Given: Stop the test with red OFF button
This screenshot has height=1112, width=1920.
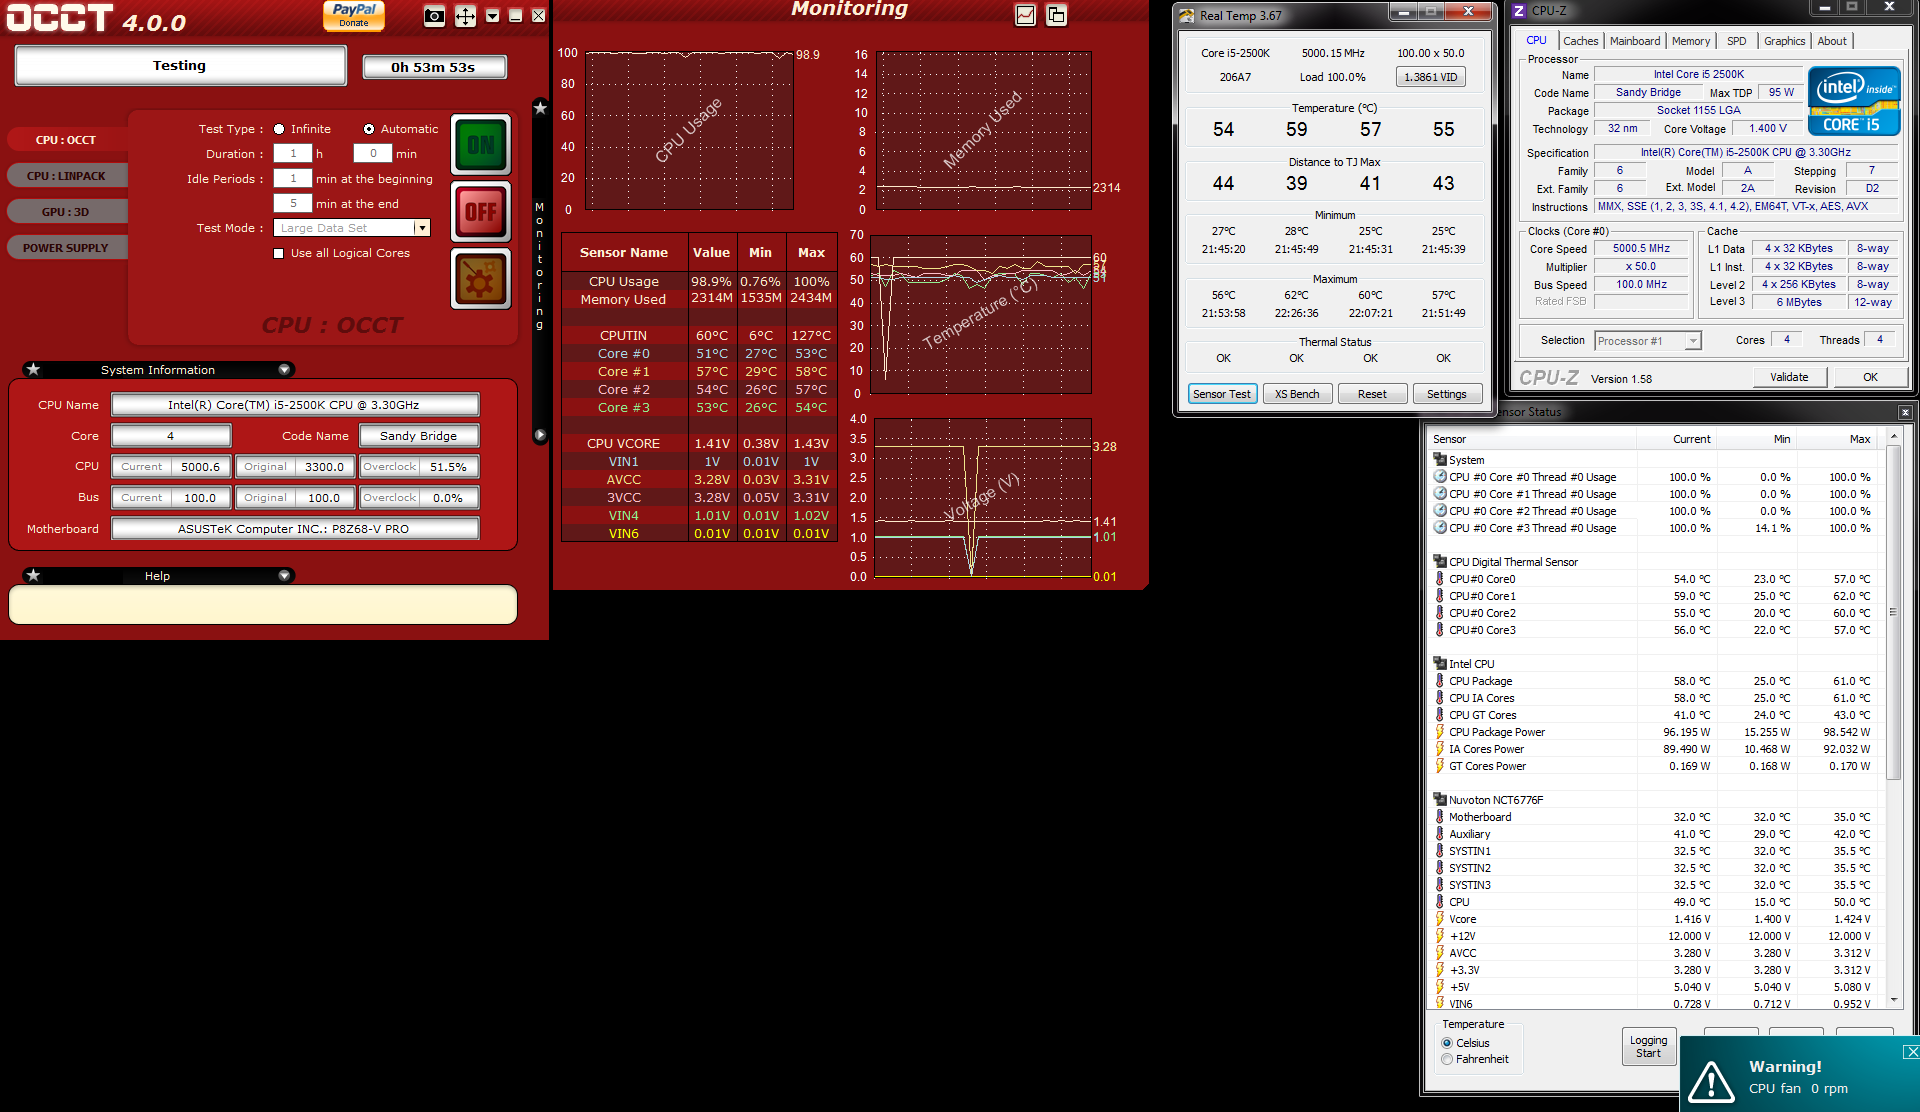Looking at the screenshot, I should point(481,212).
